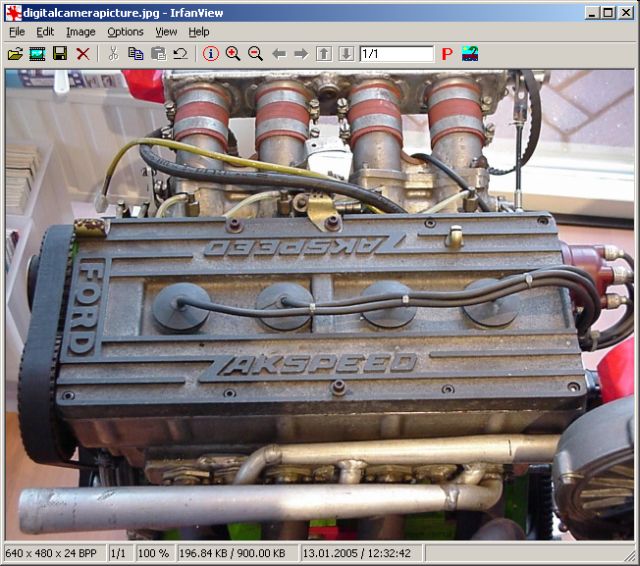Click the window resize grip corner
The height and width of the screenshot is (566, 640).
[x=630, y=556]
